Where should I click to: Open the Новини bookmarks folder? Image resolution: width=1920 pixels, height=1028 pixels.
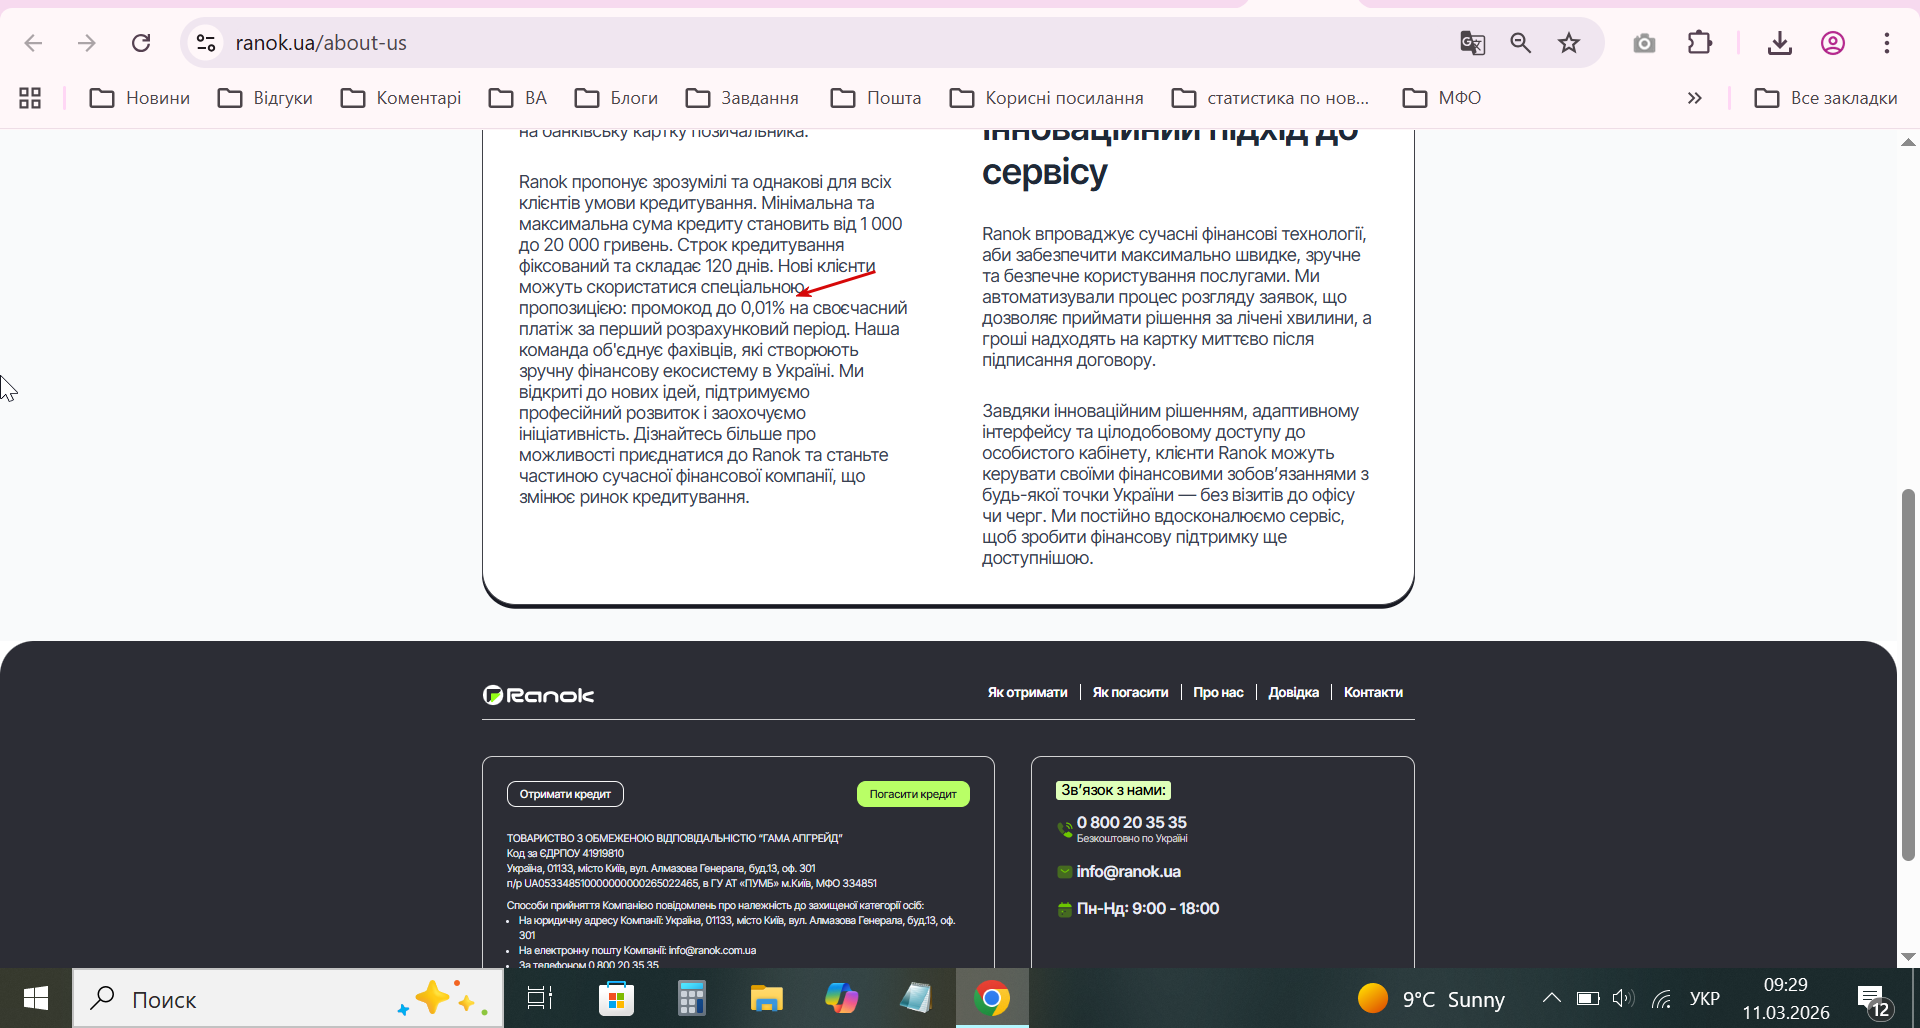click(140, 98)
